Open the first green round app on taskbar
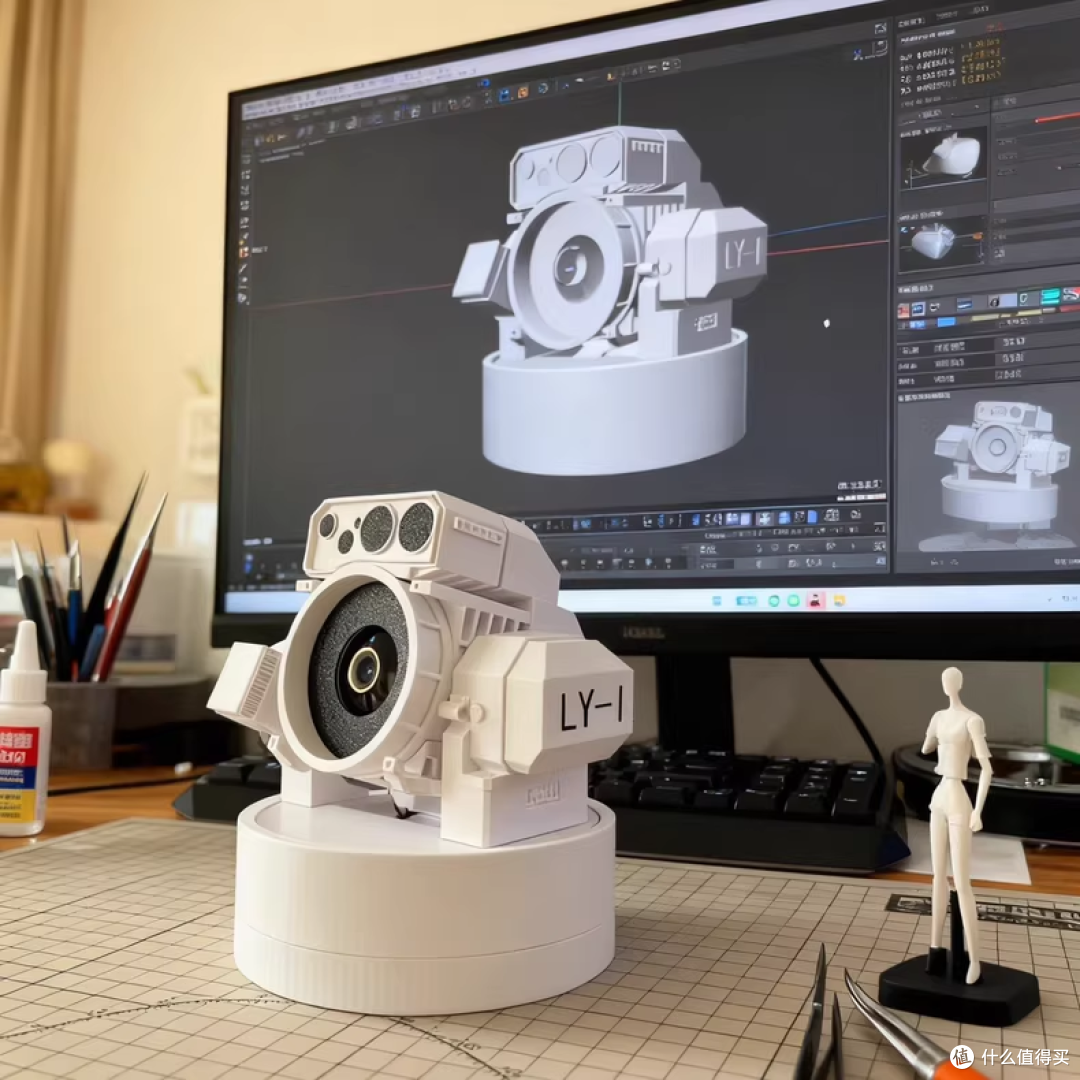The width and height of the screenshot is (1080, 1080). pyautogui.click(x=773, y=601)
